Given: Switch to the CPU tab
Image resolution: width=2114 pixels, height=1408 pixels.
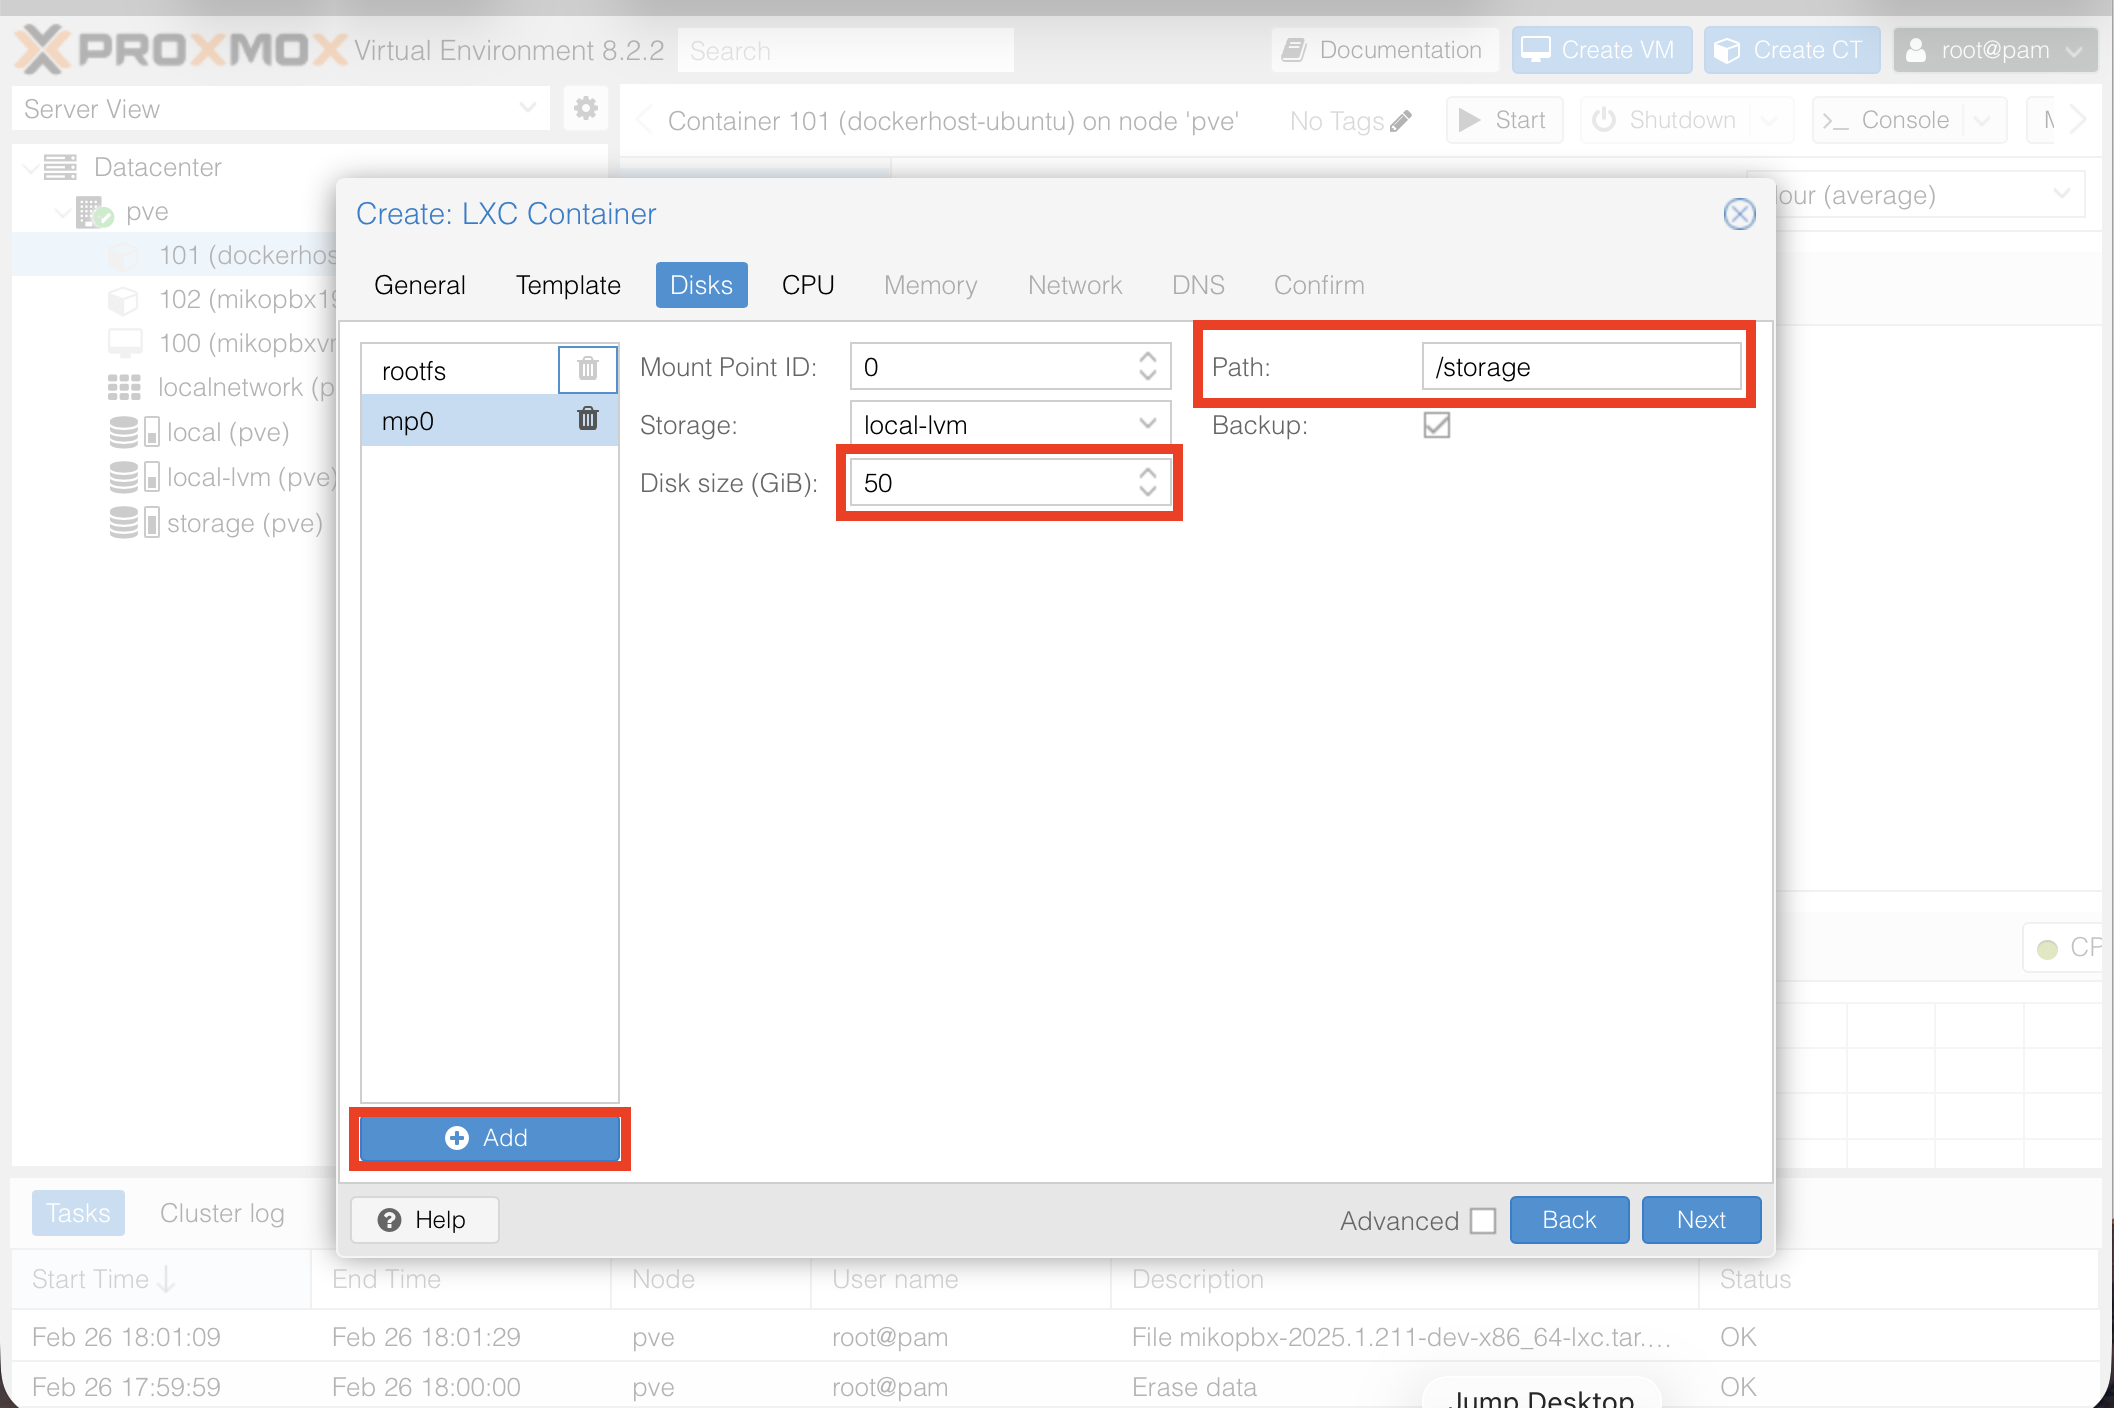Looking at the screenshot, I should [808, 285].
